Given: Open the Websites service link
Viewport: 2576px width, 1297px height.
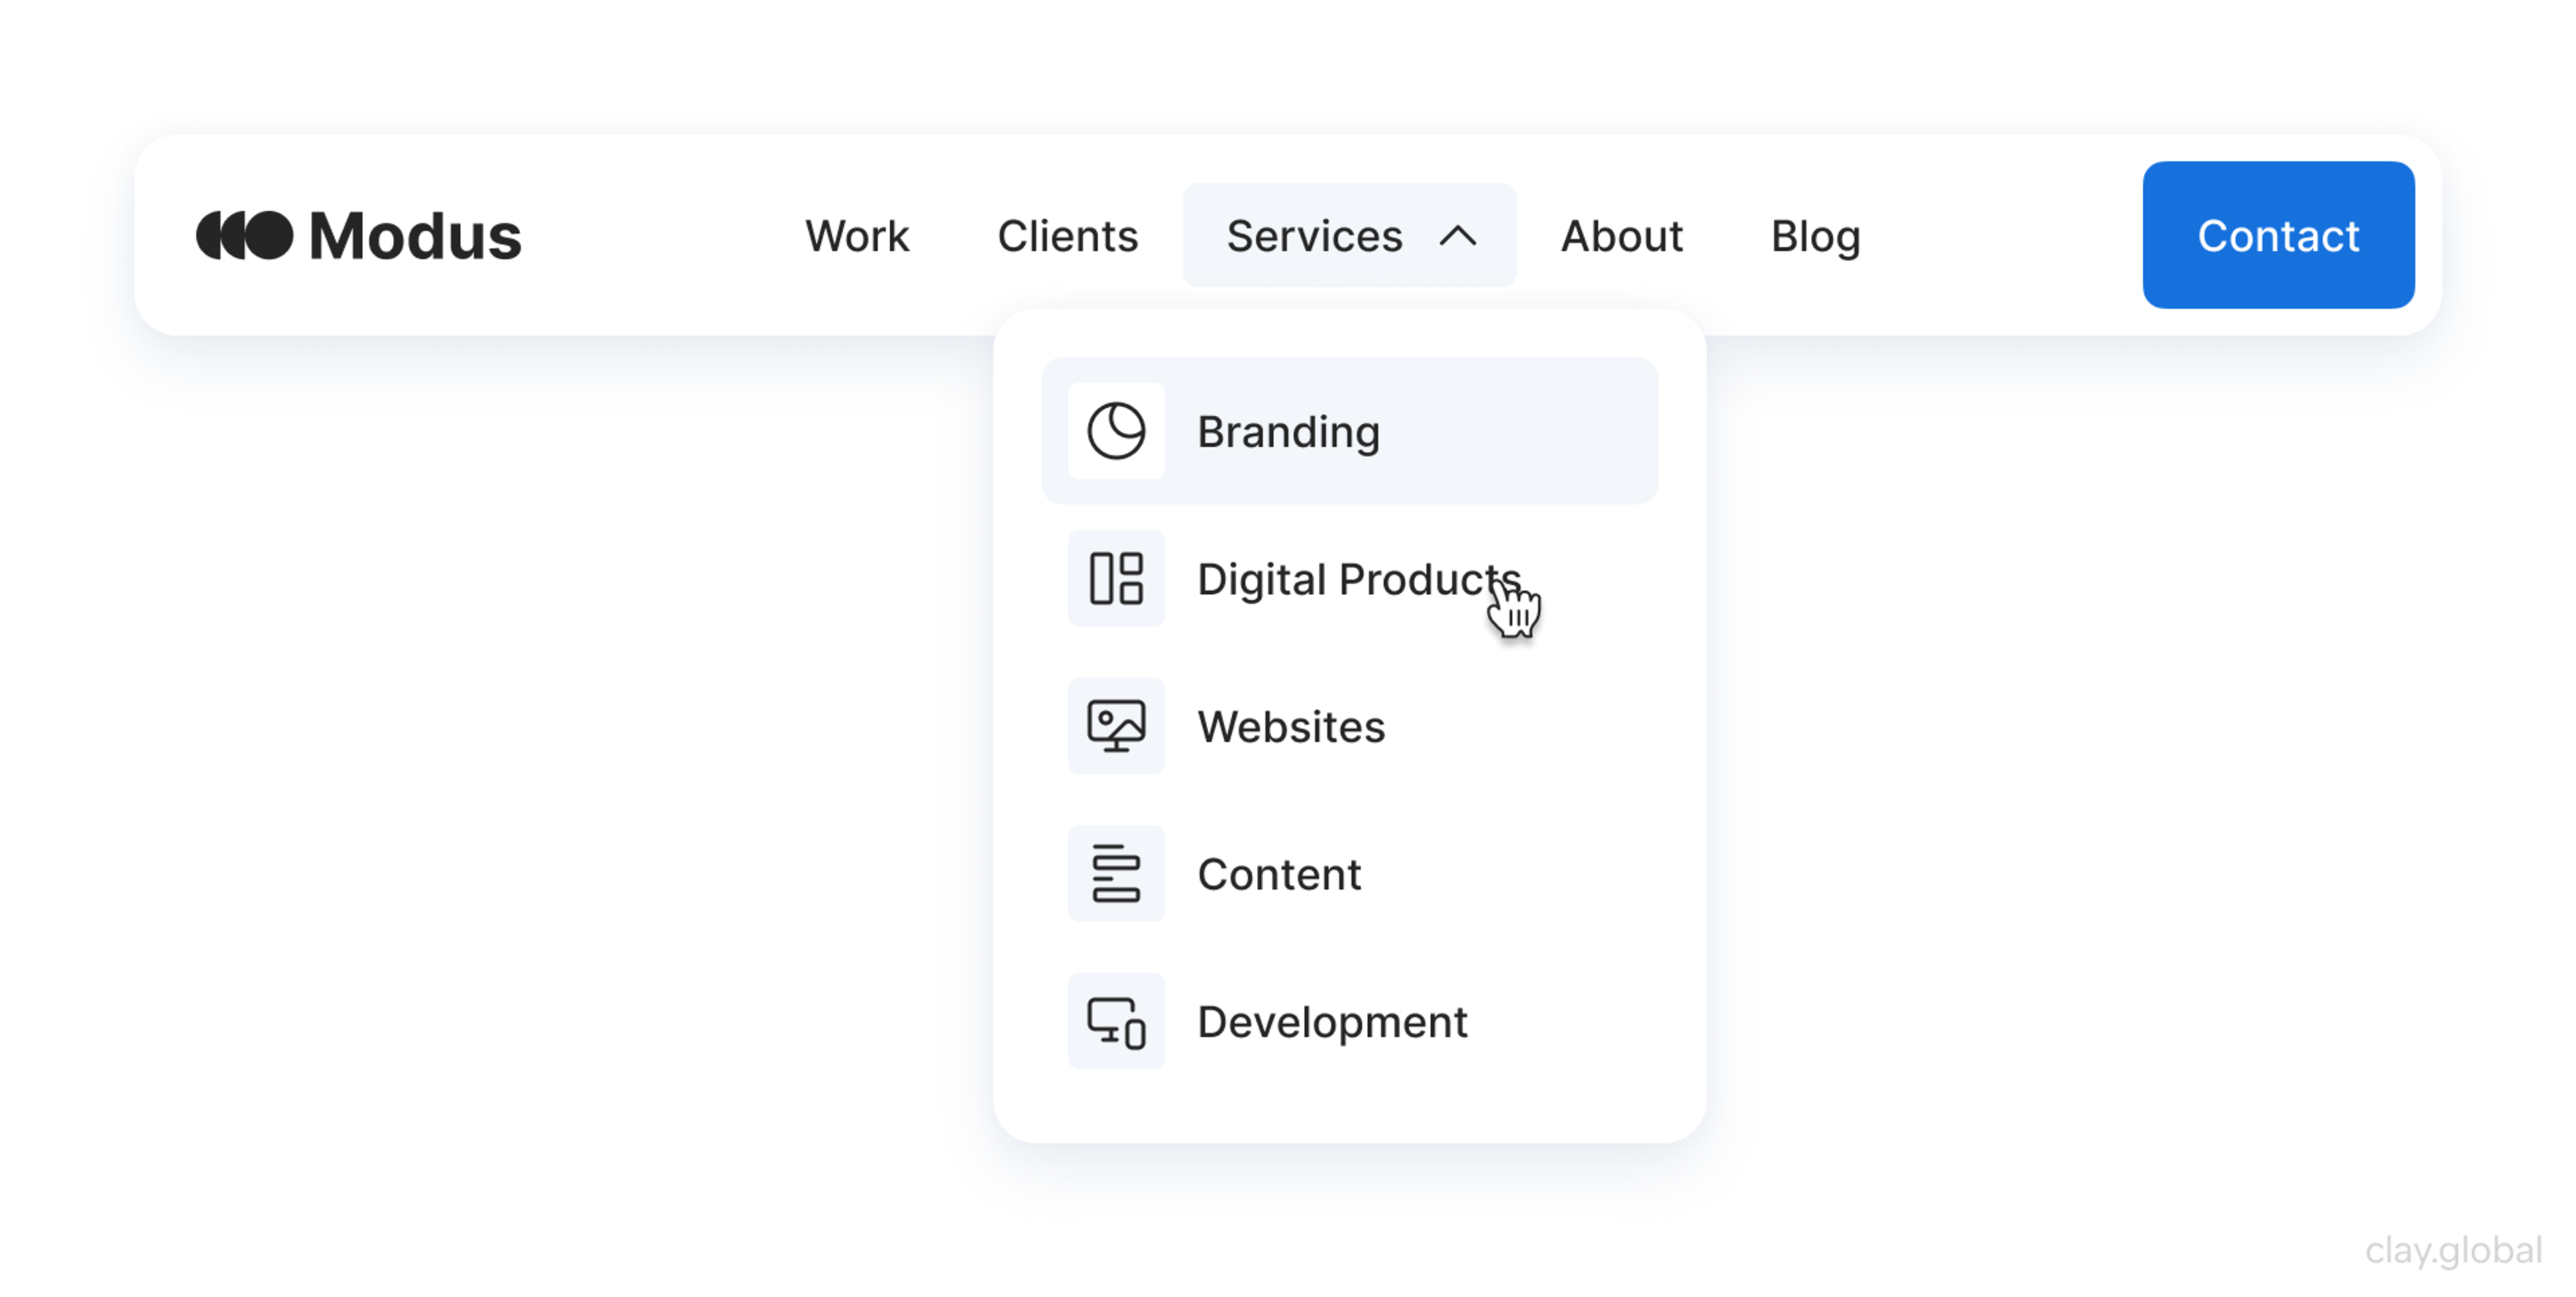Looking at the screenshot, I should (1349, 726).
